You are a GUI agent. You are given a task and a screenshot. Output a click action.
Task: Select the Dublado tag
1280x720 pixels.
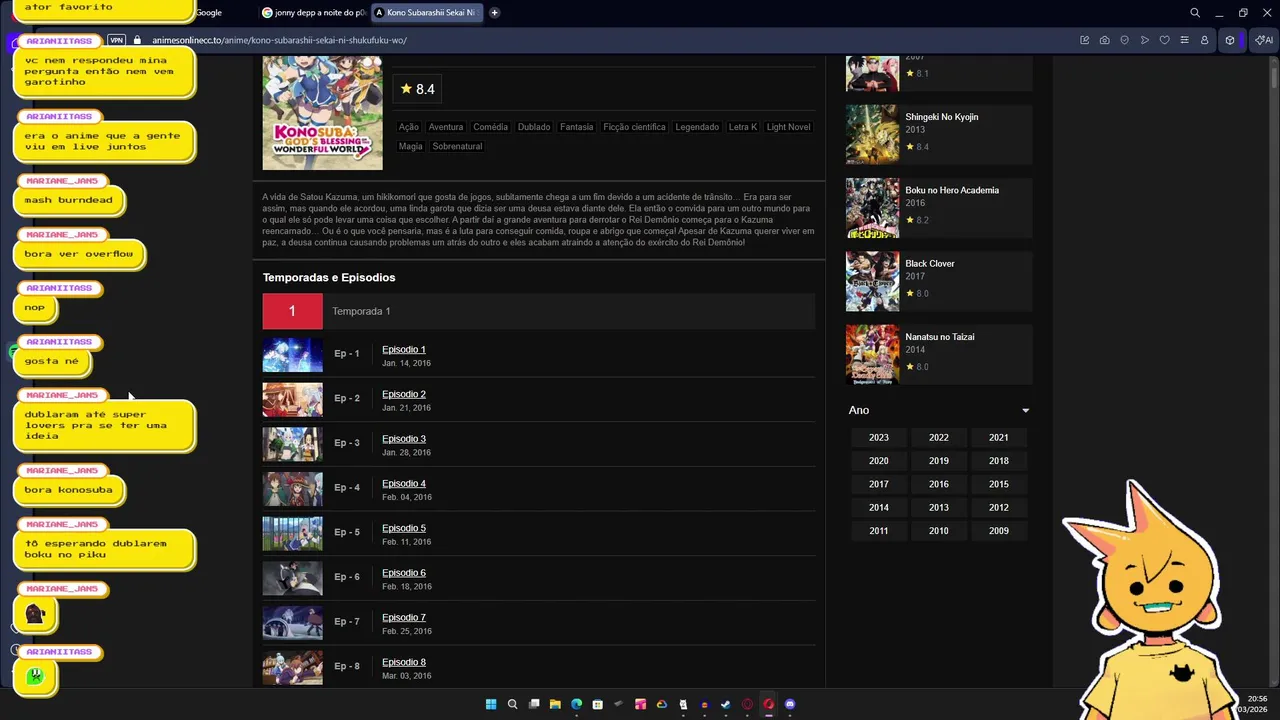pyautogui.click(x=534, y=127)
